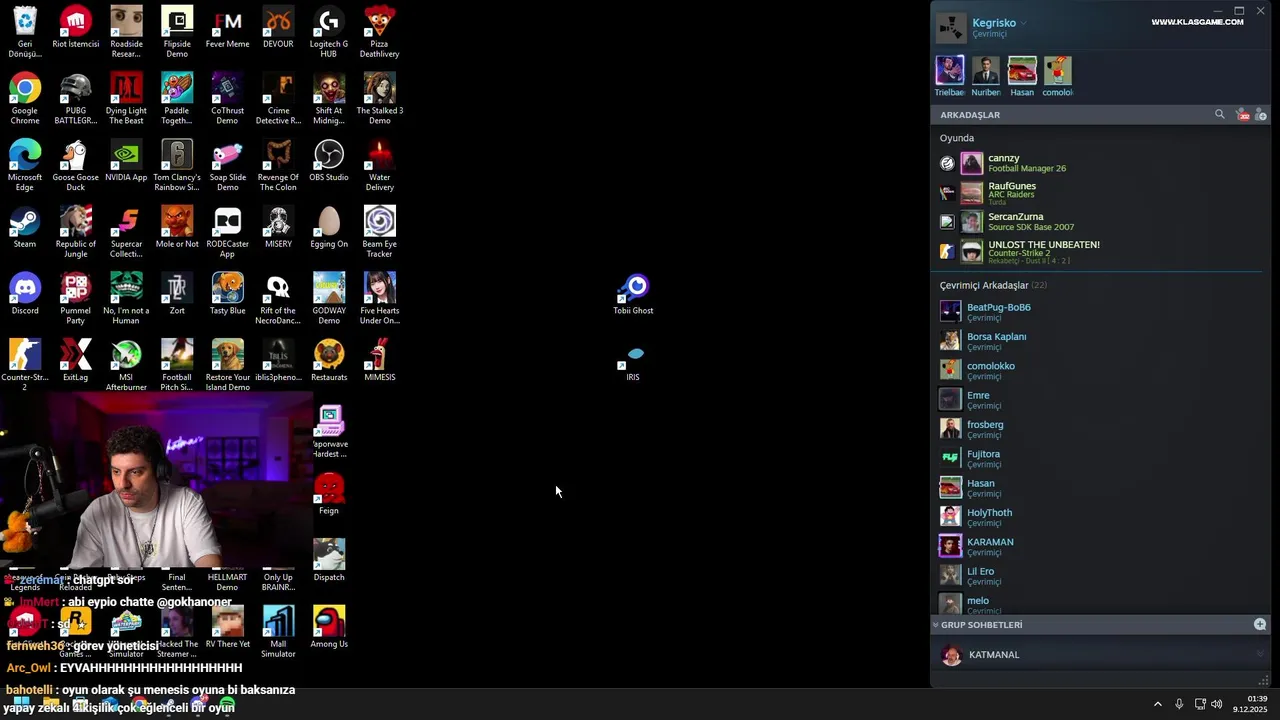1280x720 pixels.
Task: Open the taskbar volume control
Action: (x=1217, y=704)
